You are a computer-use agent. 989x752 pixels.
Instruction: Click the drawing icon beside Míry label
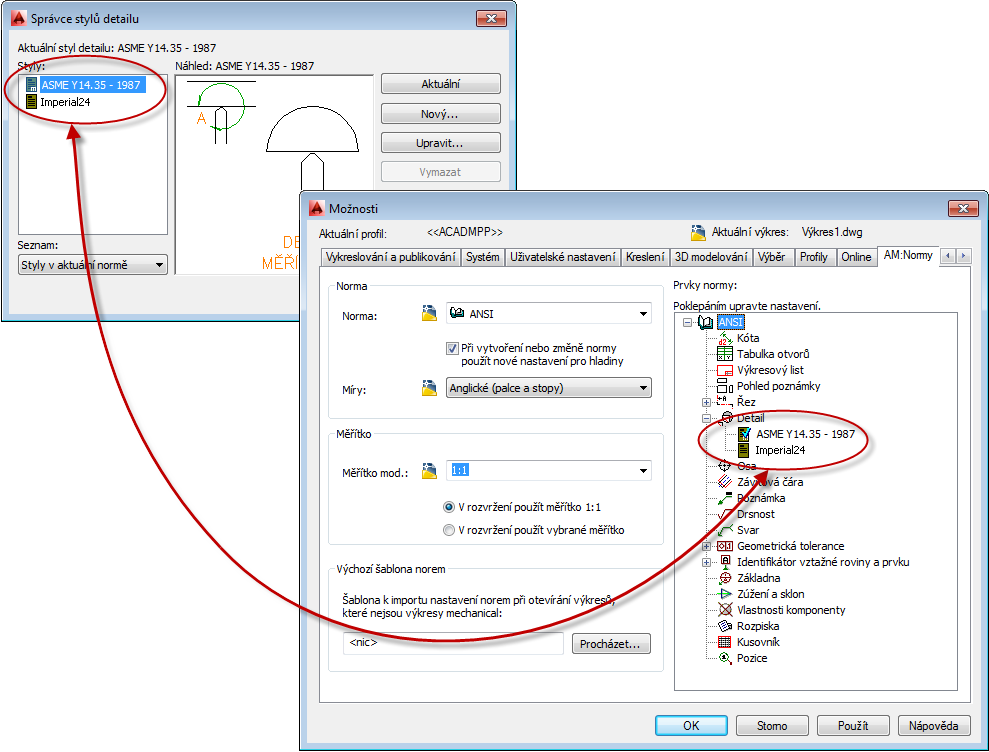(429, 387)
